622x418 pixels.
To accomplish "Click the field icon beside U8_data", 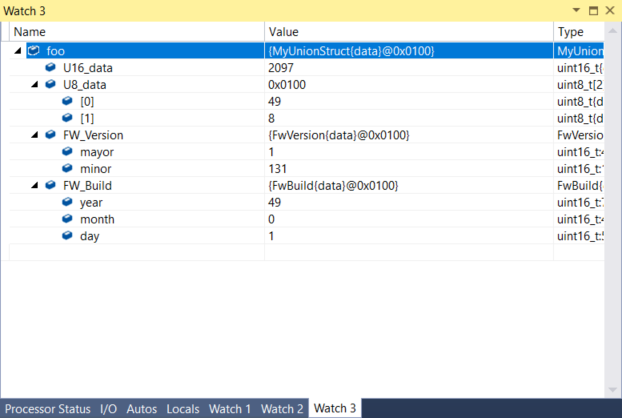I will [x=50, y=84].
